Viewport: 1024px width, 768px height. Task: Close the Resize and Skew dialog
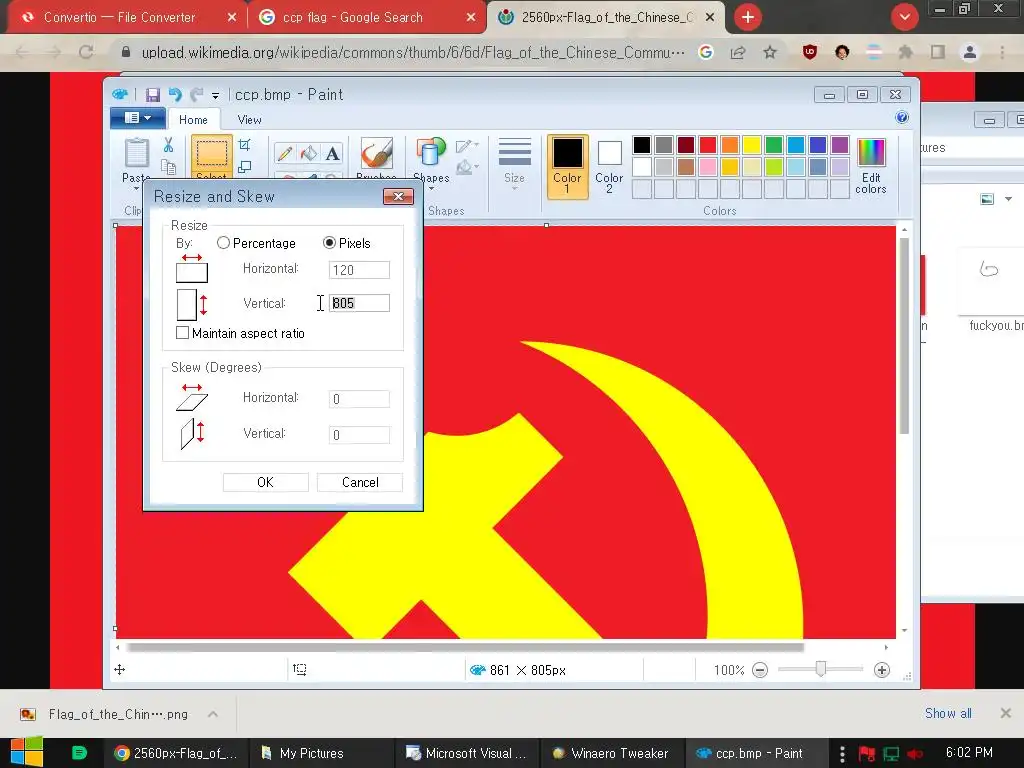tap(398, 196)
